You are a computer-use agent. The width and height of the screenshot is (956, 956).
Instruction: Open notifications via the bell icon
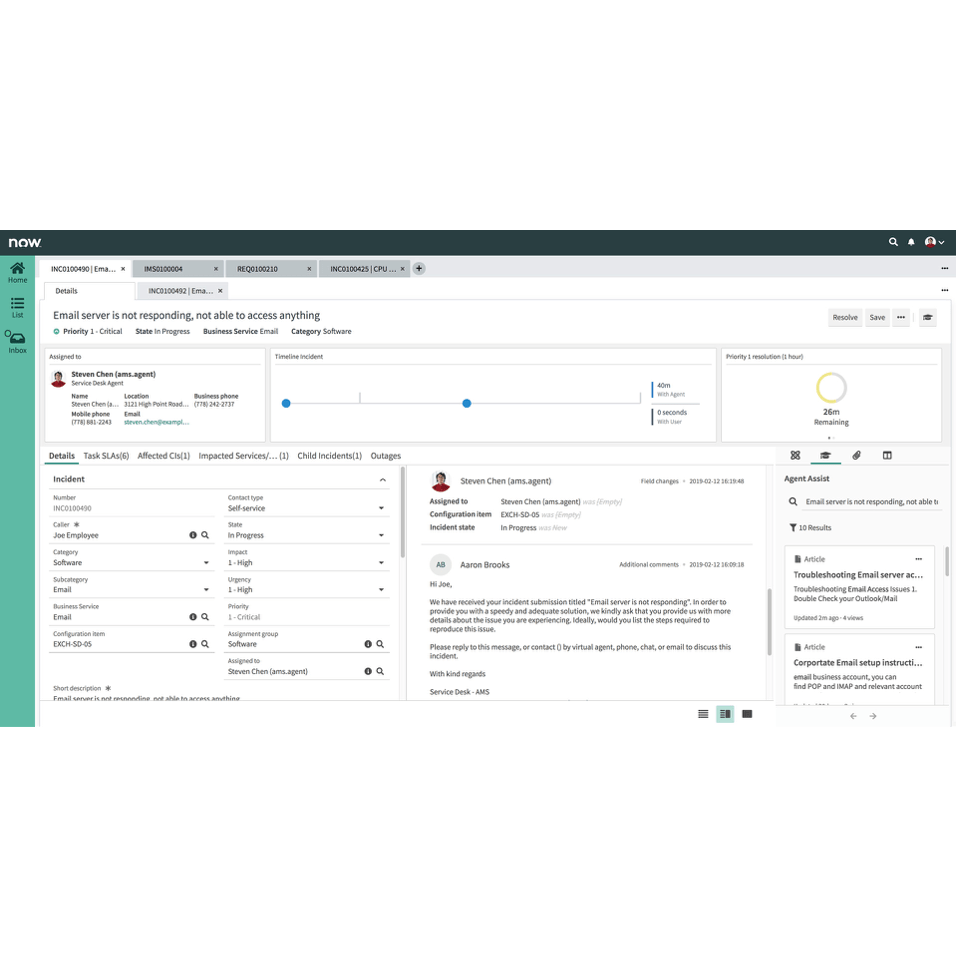[x=911, y=242]
